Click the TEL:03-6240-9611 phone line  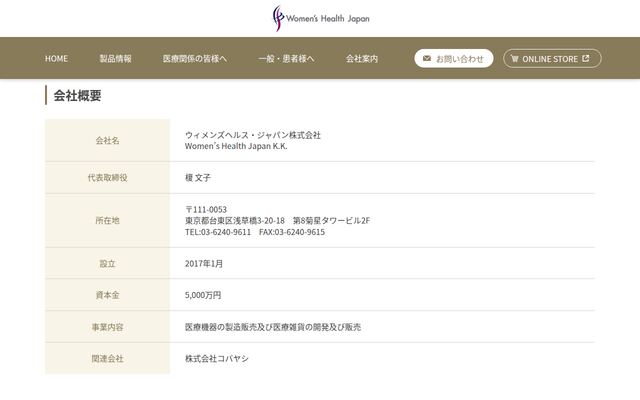tap(218, 232)
